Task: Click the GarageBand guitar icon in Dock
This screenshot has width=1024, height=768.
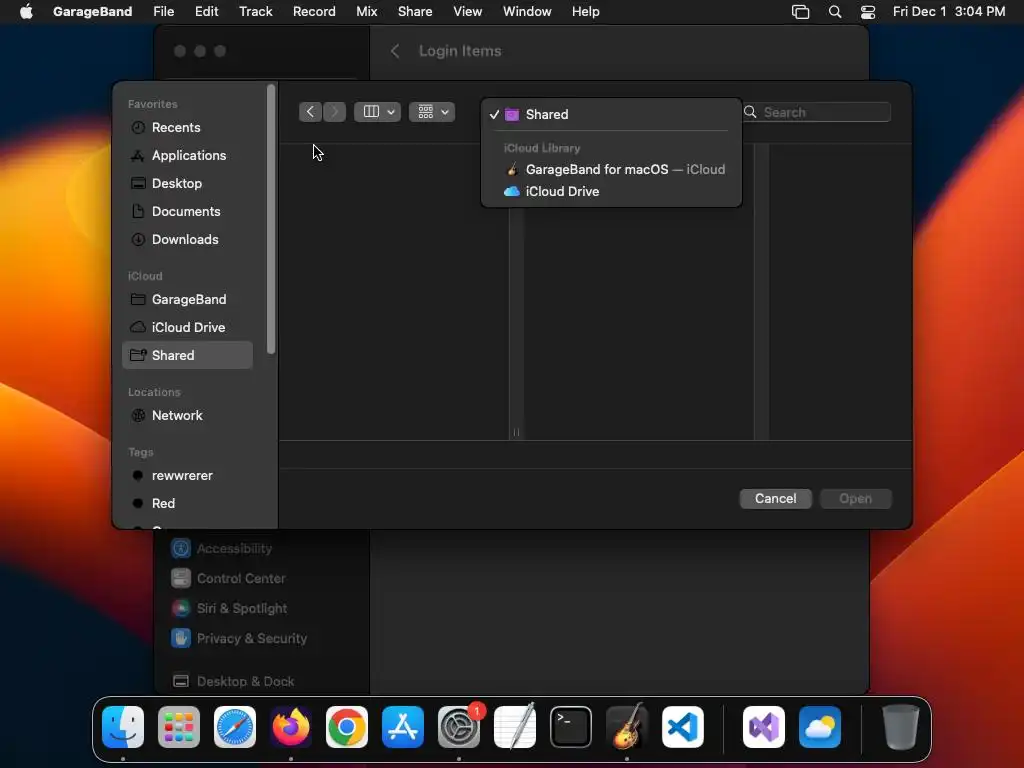Action: (627, 727)
